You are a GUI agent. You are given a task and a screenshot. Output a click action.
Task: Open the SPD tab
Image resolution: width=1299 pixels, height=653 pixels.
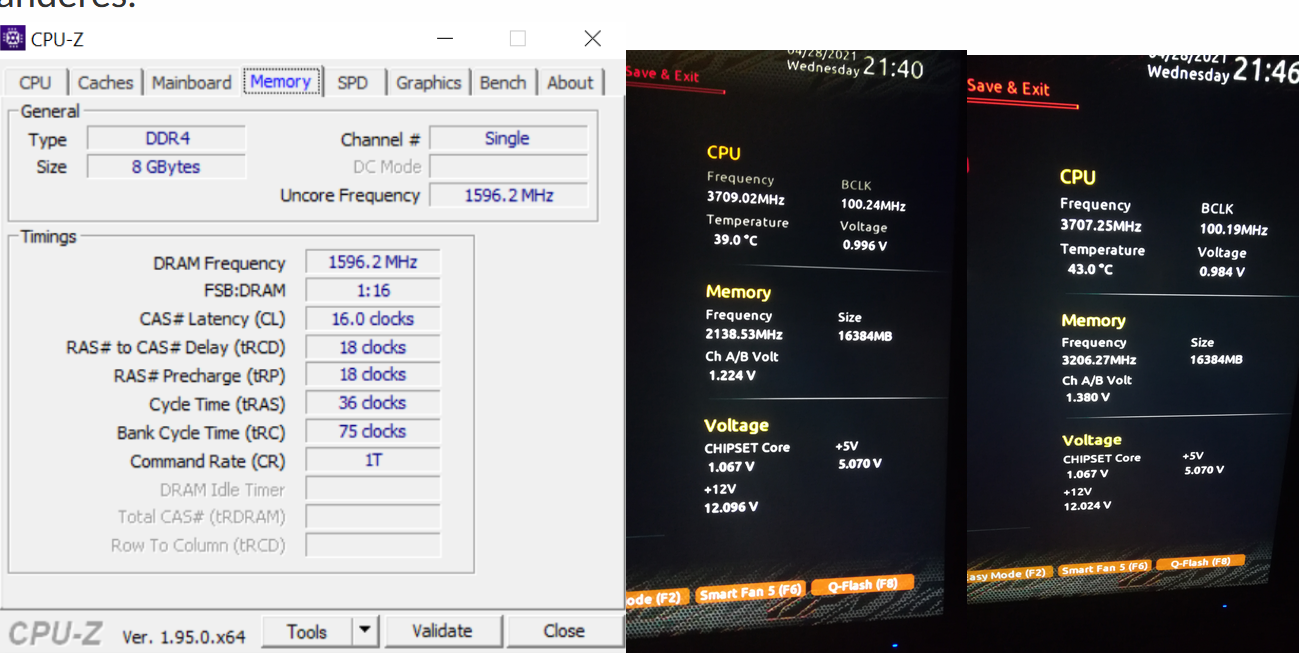[352, 83]
